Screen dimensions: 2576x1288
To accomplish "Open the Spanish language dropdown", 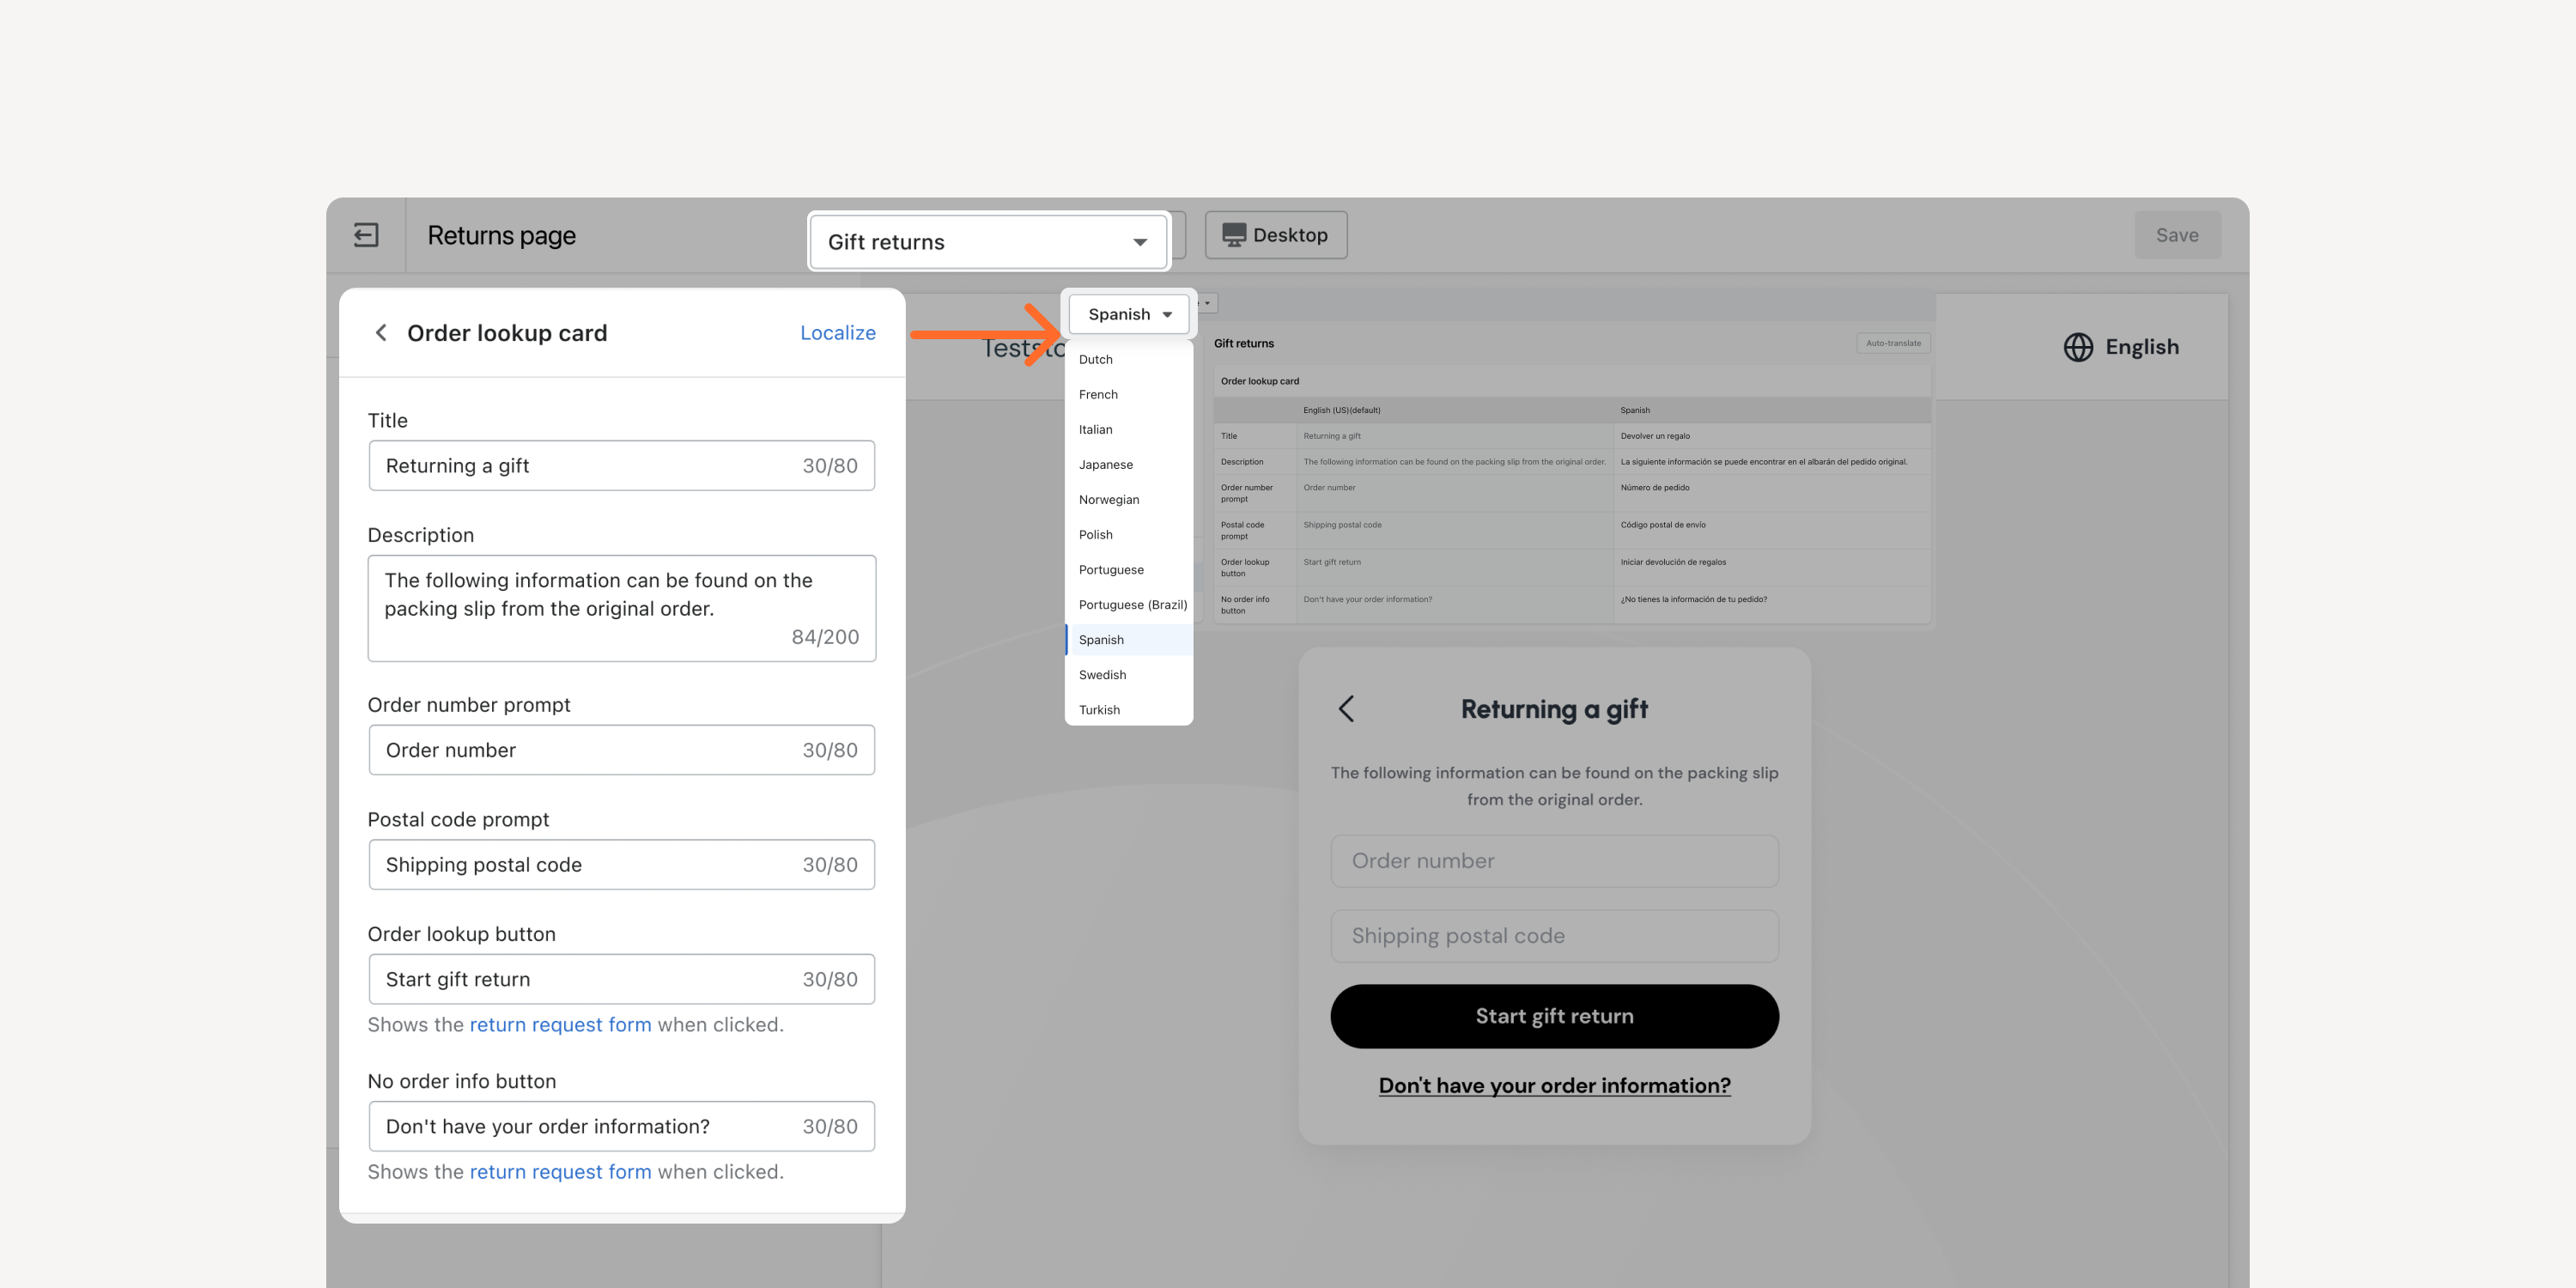I will tap(1129, 314).
